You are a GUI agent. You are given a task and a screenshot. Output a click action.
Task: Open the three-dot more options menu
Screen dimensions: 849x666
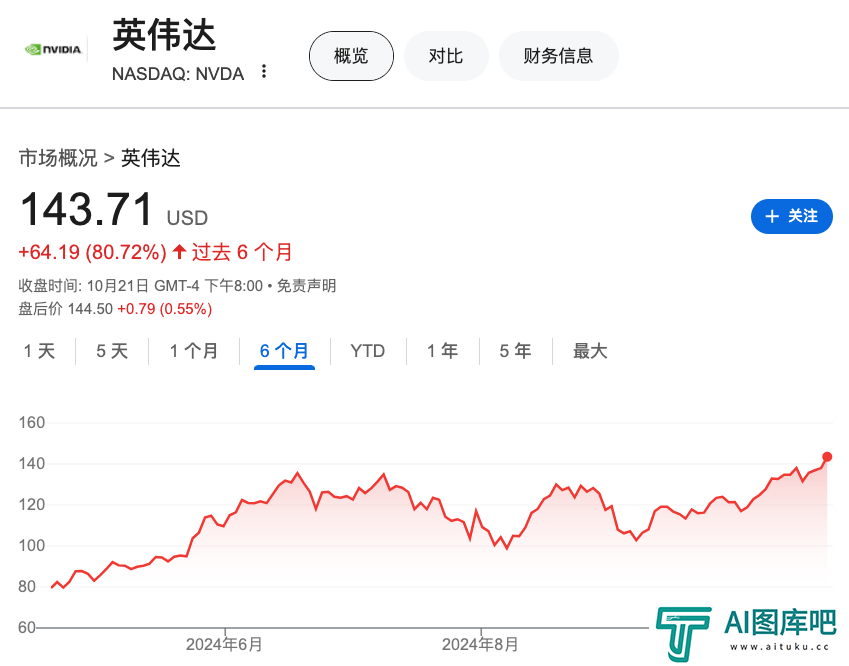click(x=264, y=71)
